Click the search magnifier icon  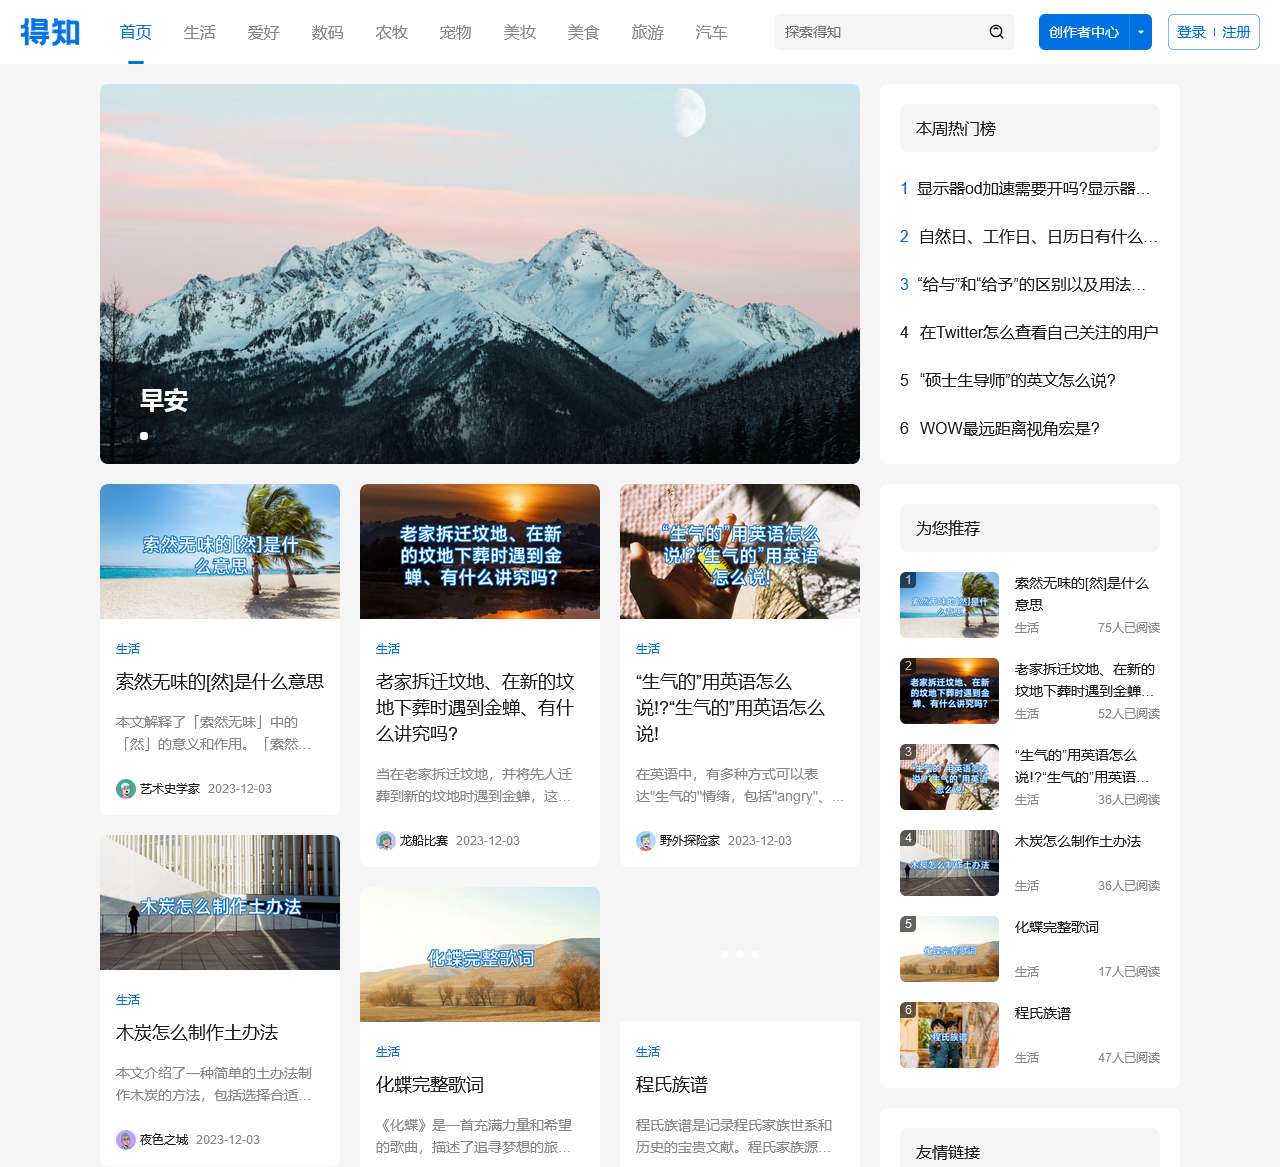[x=996, y=32]
